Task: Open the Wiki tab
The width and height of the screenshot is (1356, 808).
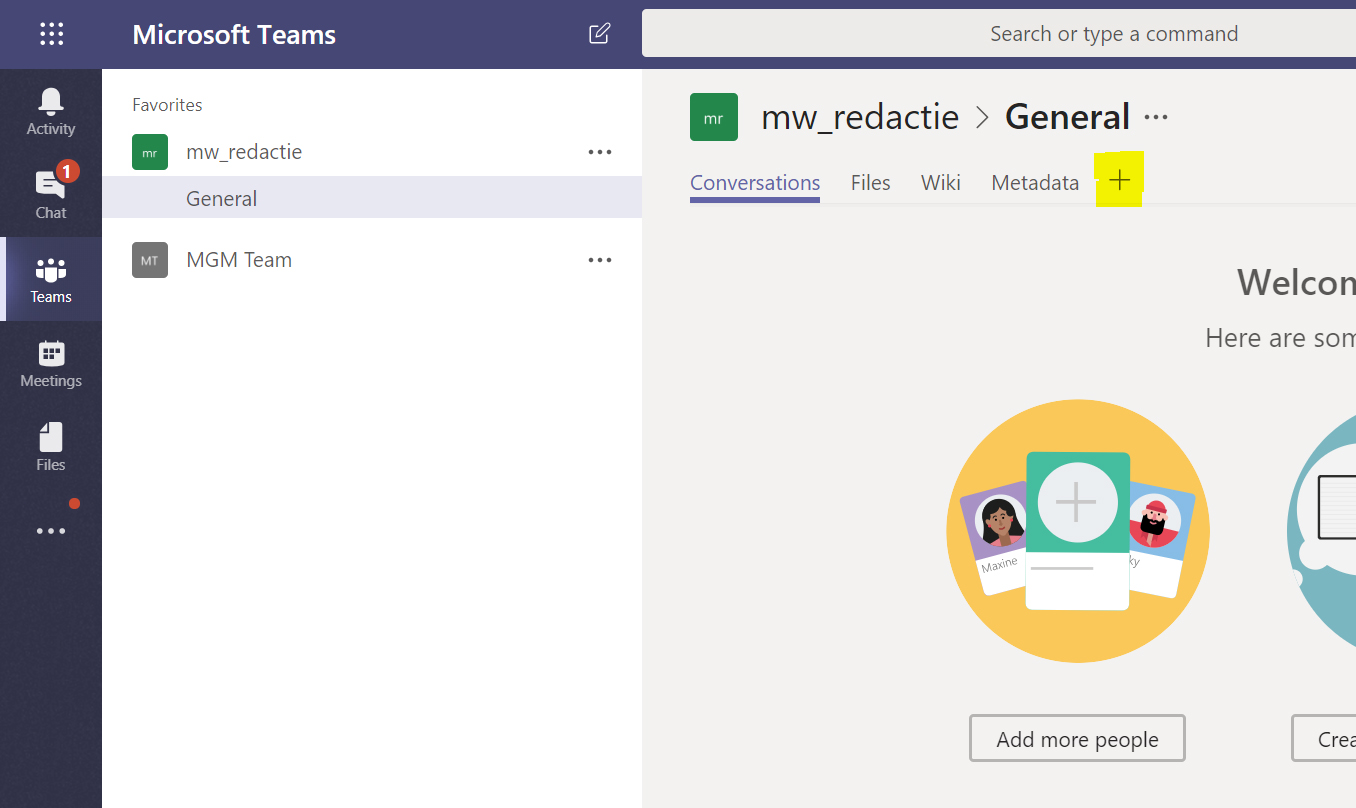Action: point(941,182)
